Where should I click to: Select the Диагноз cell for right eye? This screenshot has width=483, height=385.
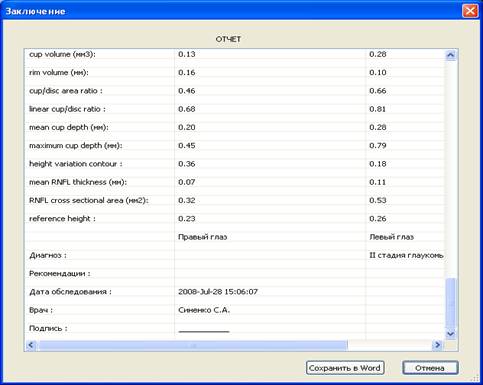[270, 255]
